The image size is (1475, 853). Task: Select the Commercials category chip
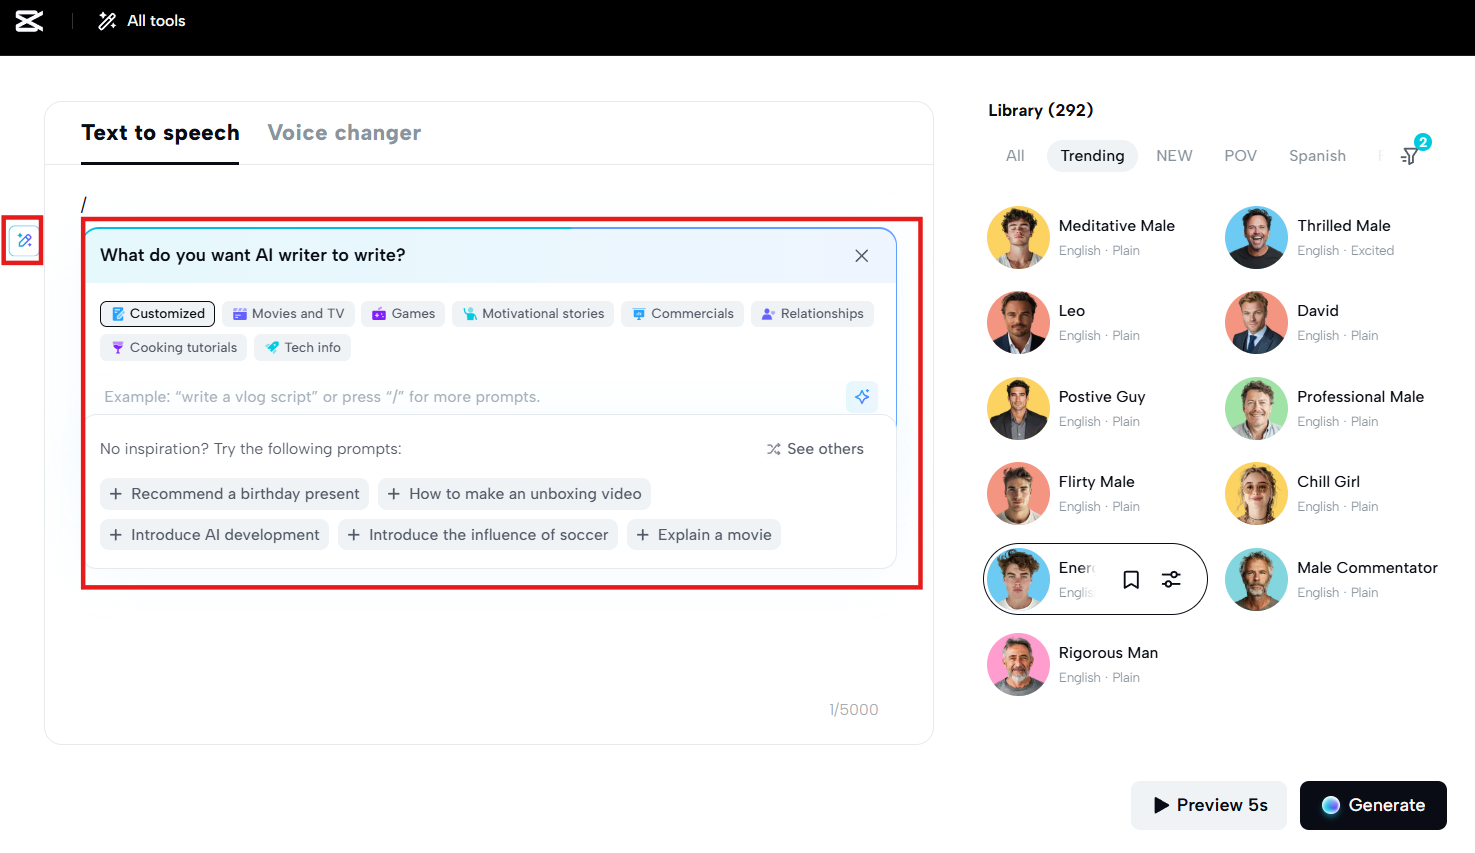pos(682,314)
